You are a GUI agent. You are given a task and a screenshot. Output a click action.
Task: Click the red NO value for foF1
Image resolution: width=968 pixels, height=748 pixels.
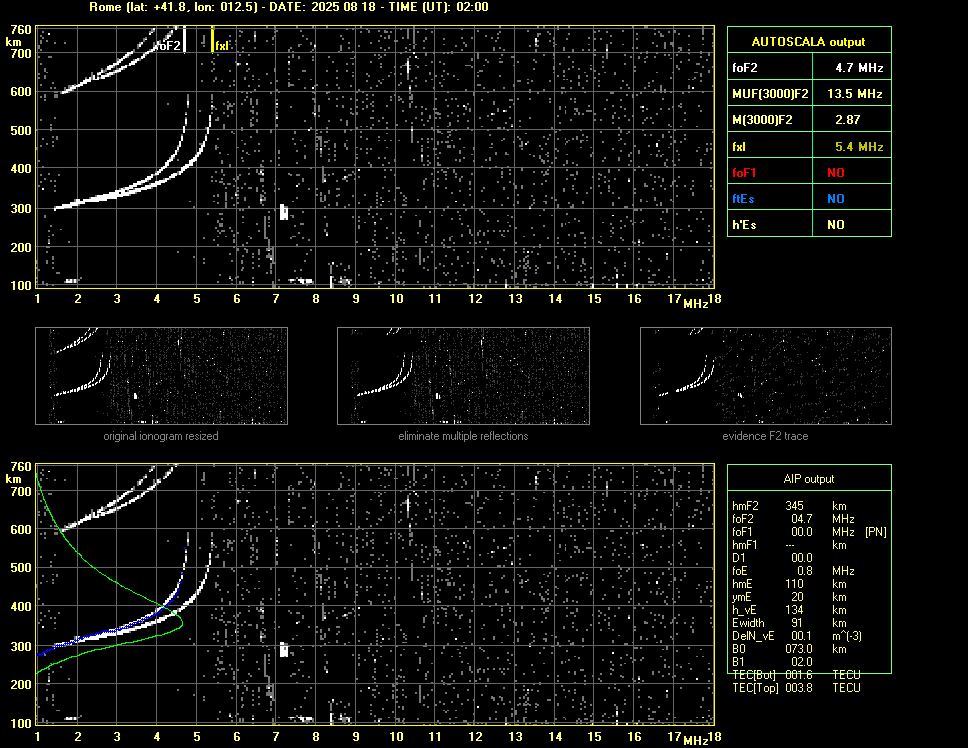(x=835, y=173)
